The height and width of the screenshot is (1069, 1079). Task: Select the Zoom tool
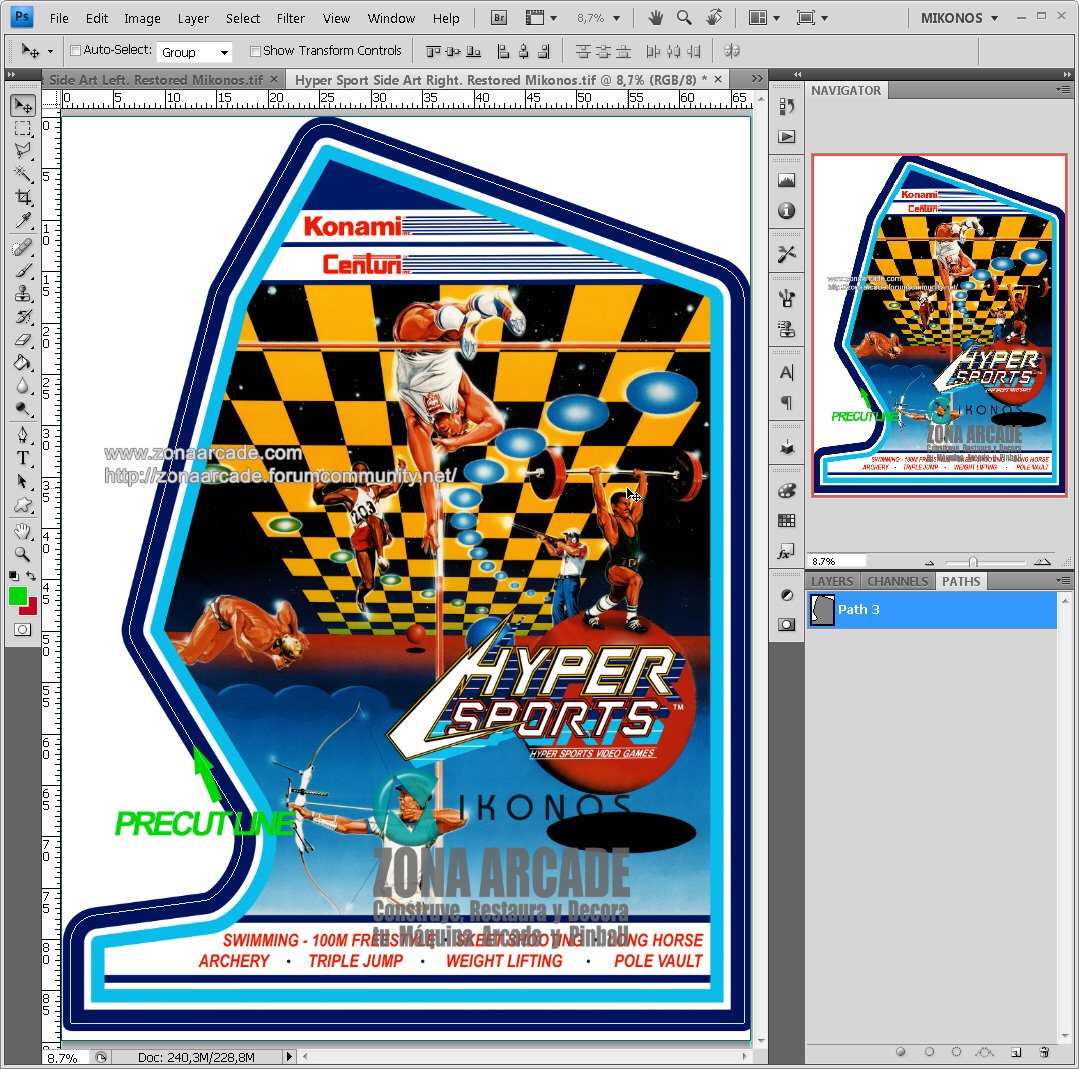[x=22, y=551]
